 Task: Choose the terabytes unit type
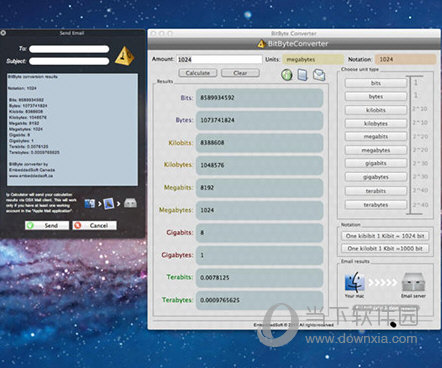pyautogui.click(x=376, y=205)
